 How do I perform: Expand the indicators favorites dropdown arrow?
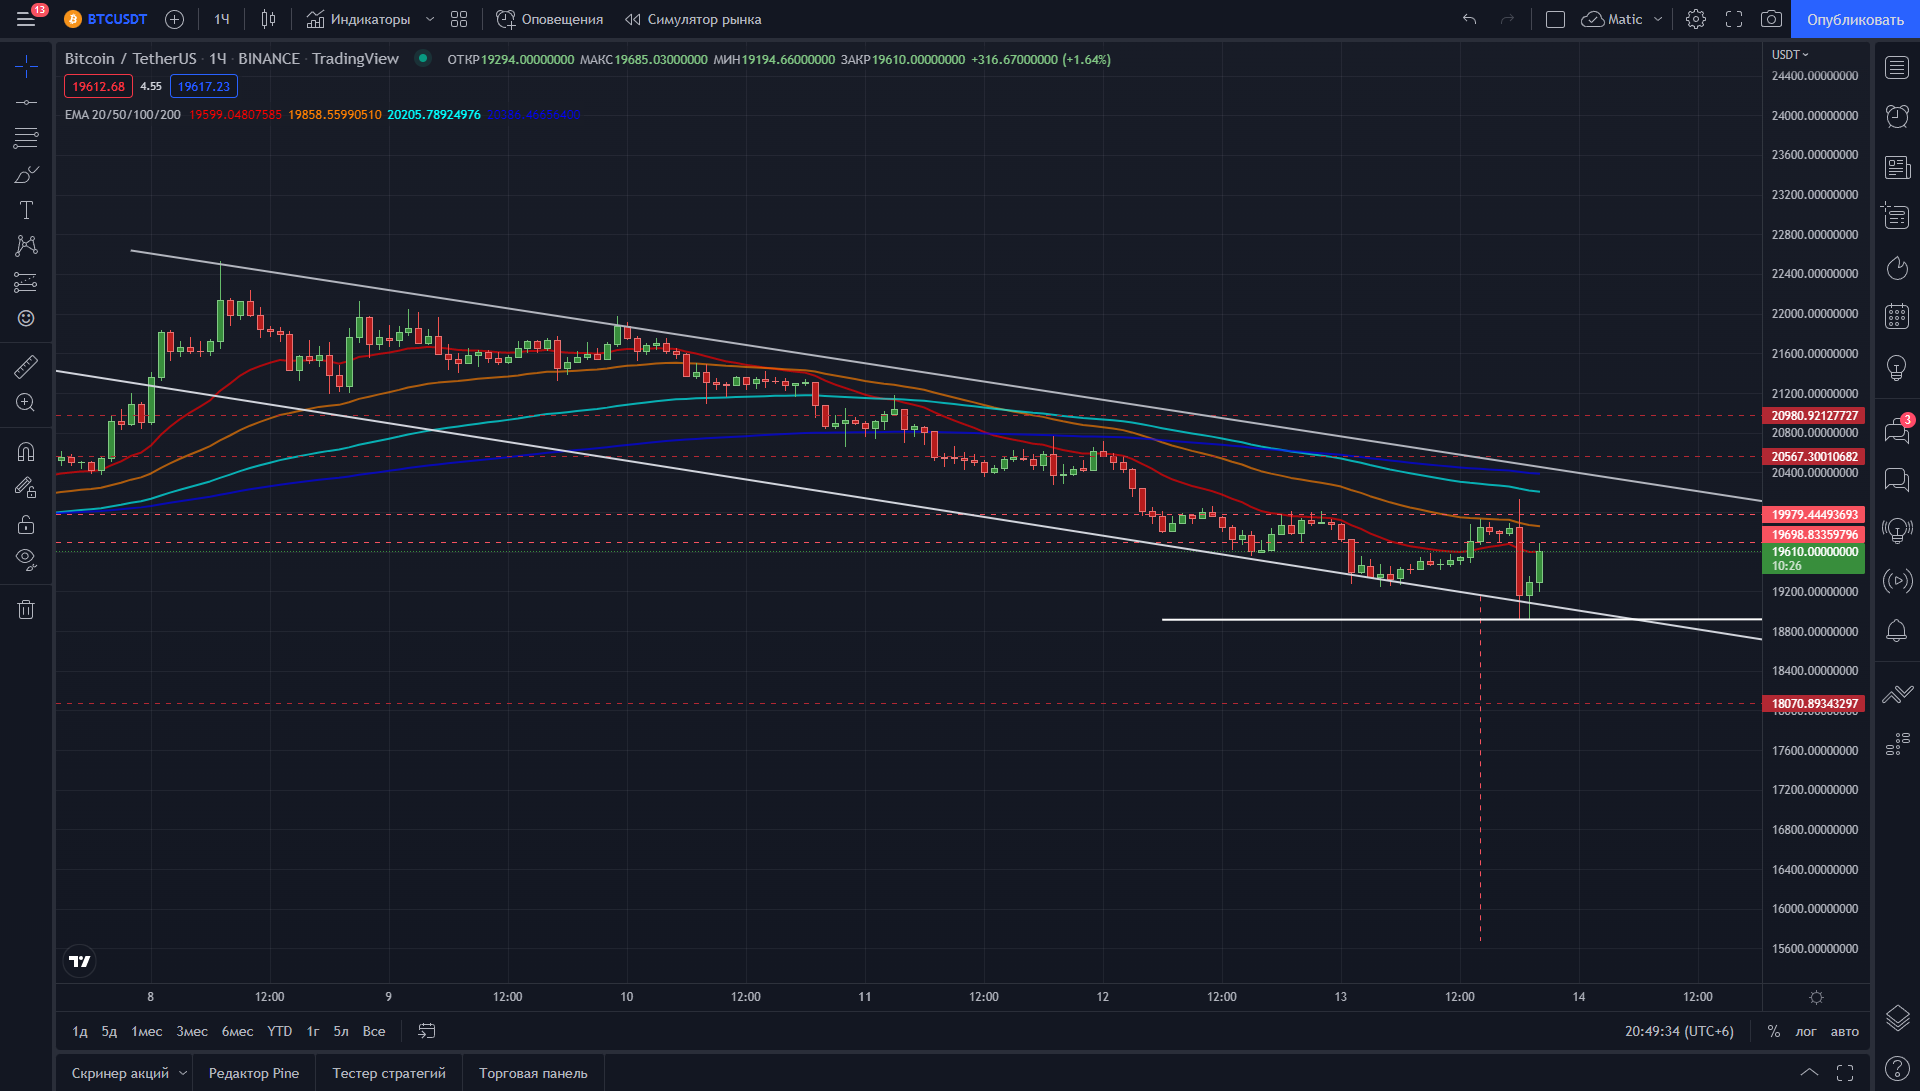(x=430, y=19)
